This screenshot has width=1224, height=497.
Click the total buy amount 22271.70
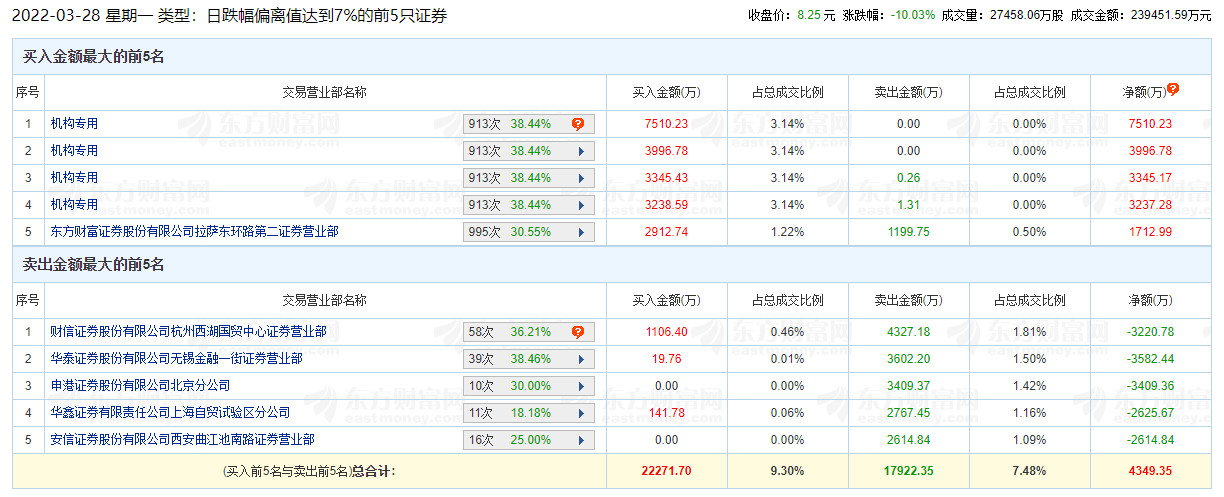tap(667, 470)
